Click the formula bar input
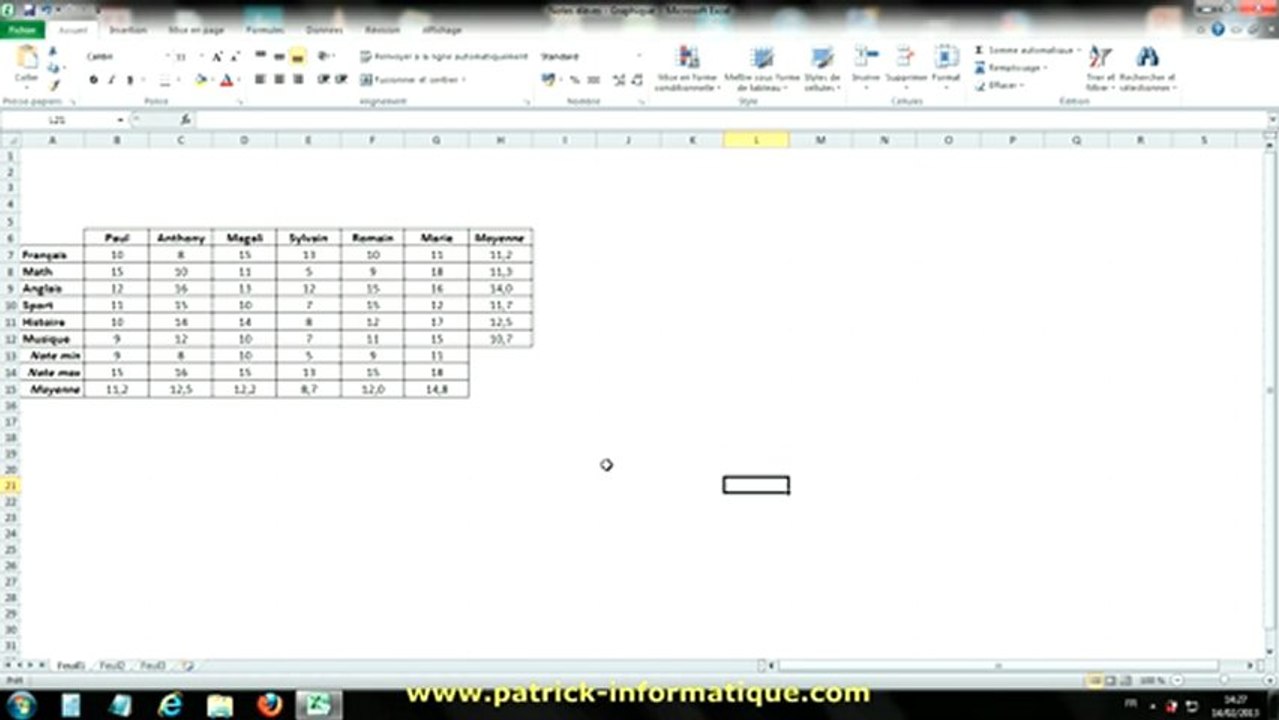This screenshot has height=720, width=1279. point(730,120)
